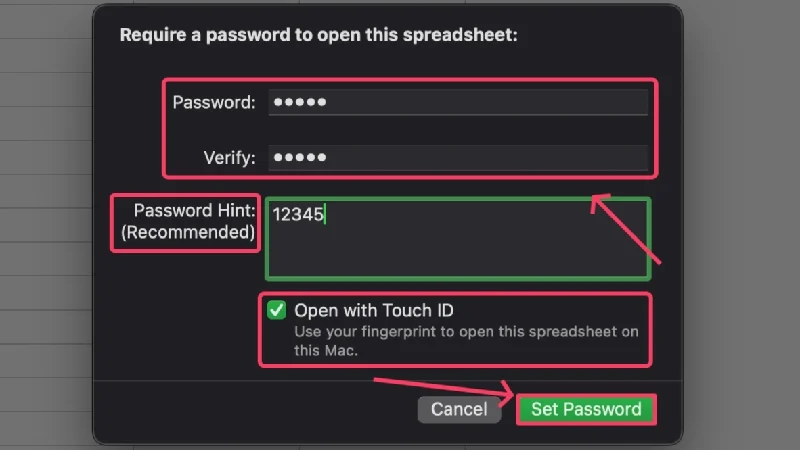
Task: Click the "12345" text in the hint box
Action: point(298,215)
